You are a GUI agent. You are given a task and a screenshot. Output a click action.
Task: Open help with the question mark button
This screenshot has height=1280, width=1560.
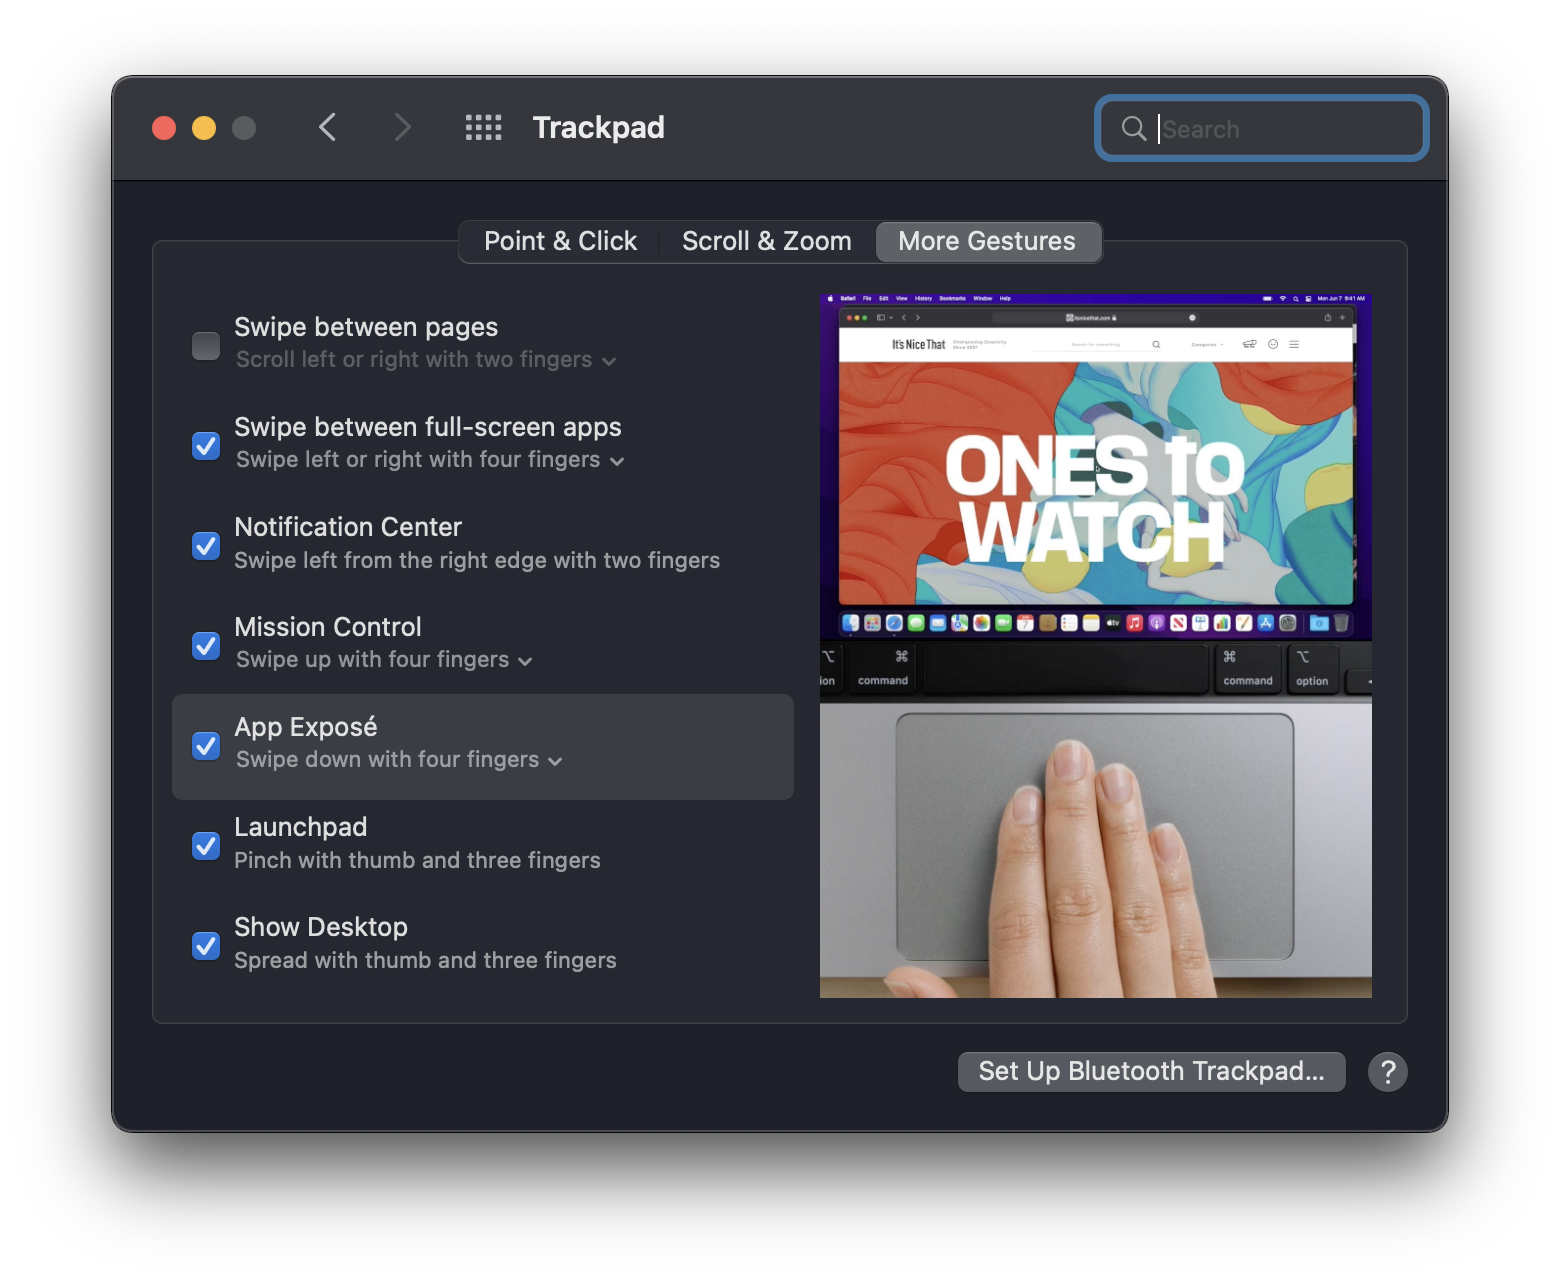coord(1387,1072)
